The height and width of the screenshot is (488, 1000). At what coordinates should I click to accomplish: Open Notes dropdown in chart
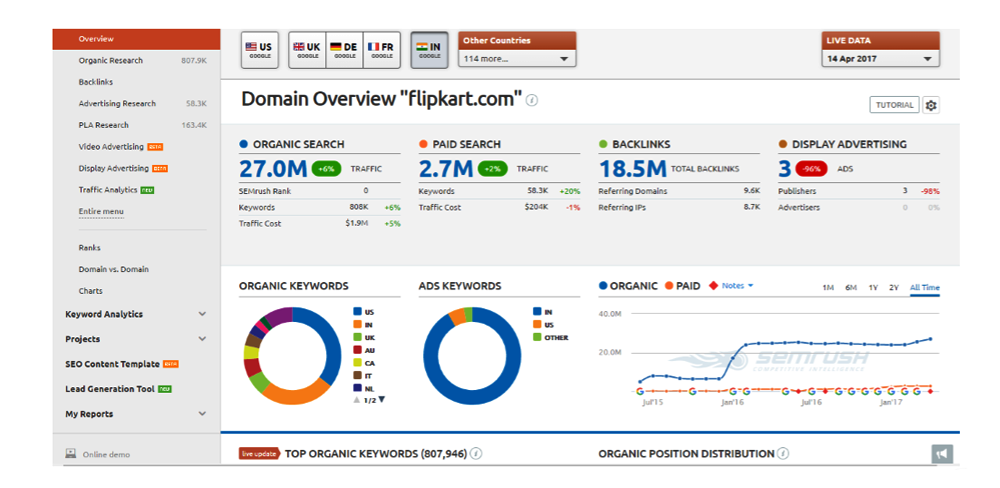[x=737, y=286]
